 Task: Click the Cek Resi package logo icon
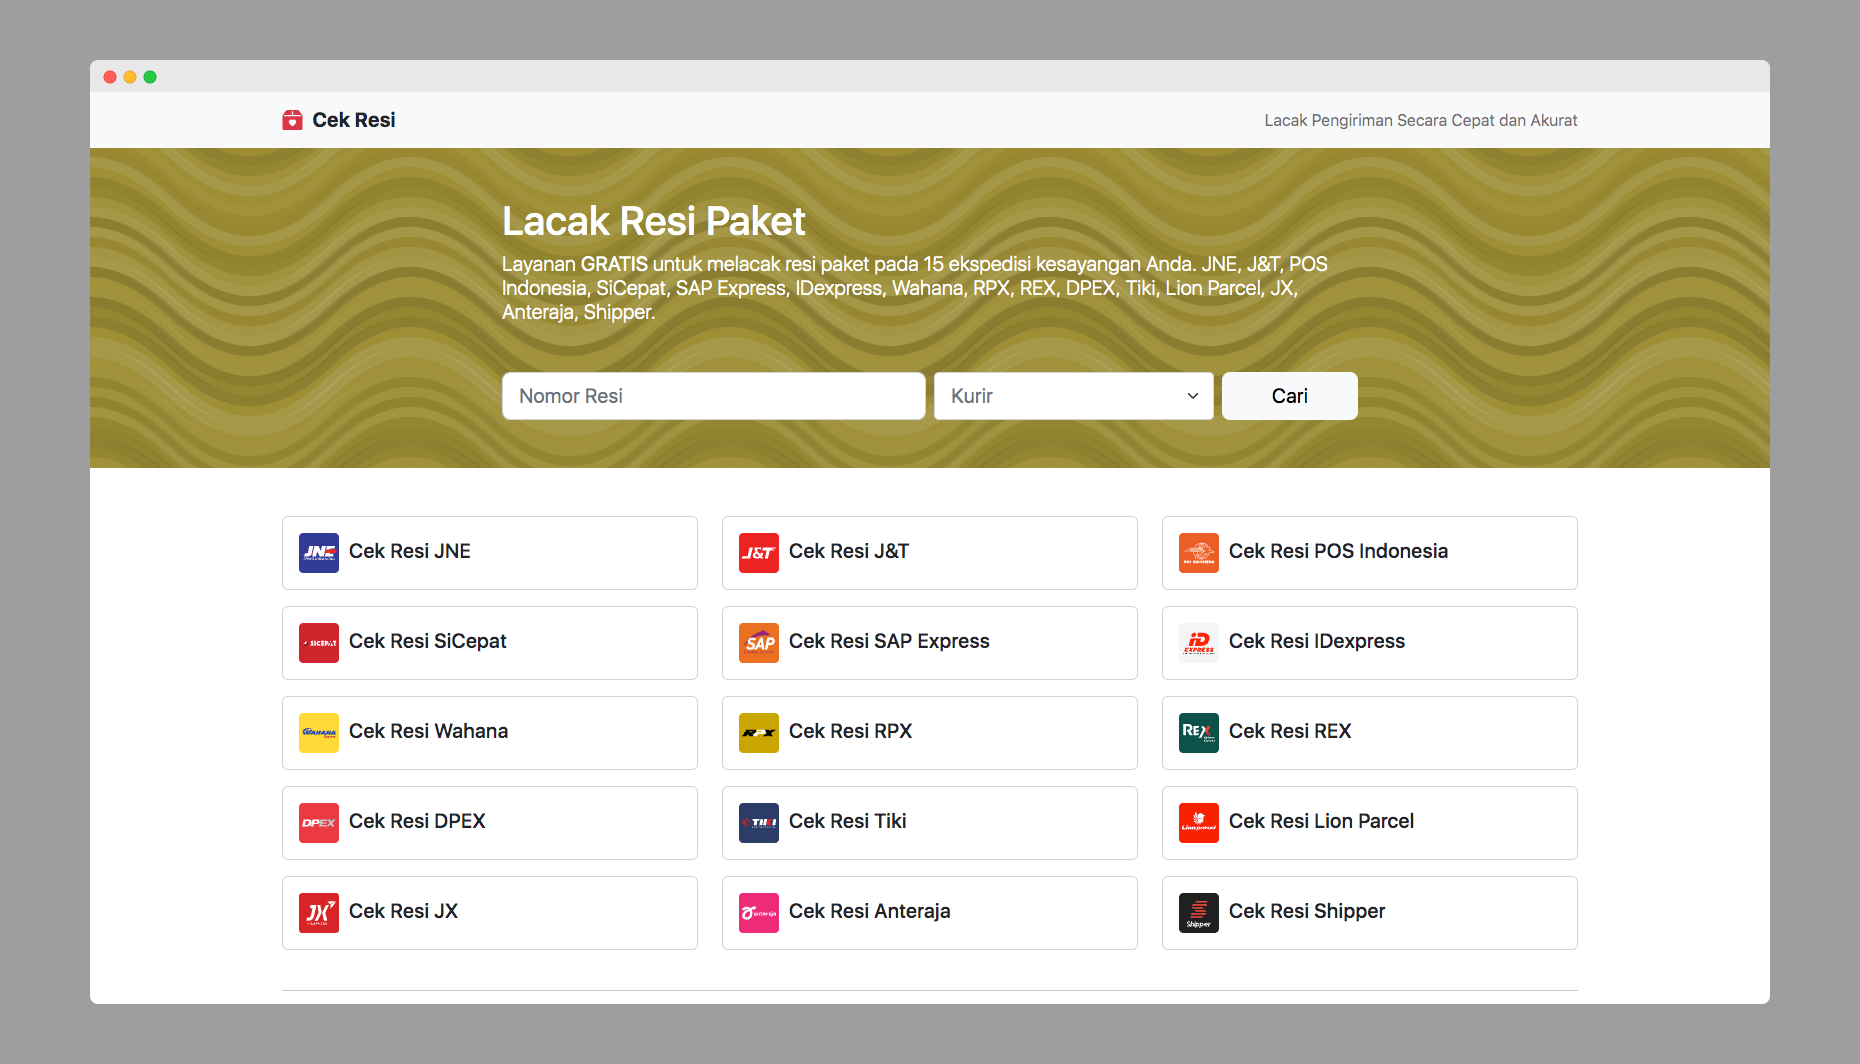[292, 120]
